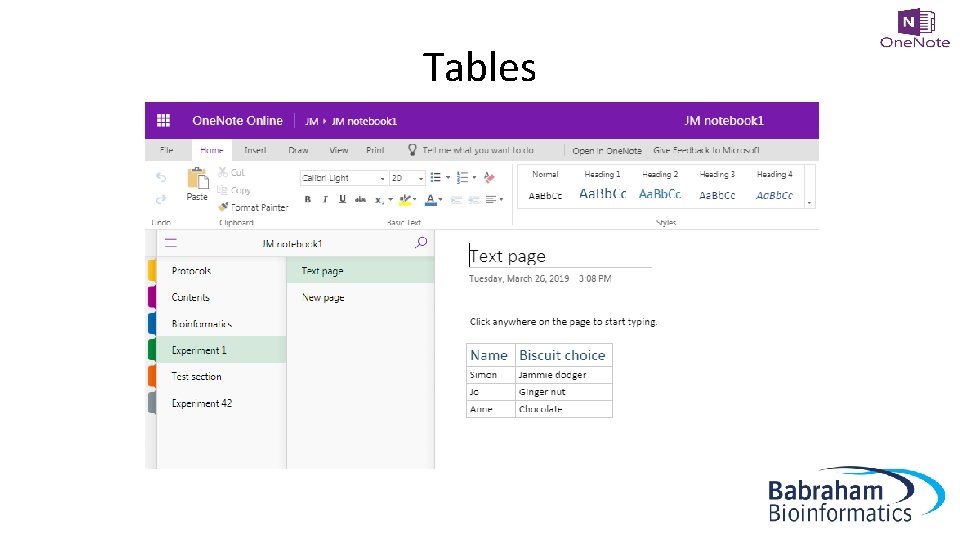Select the Text page in page list
The image size is (960, 540).
click(361, 271)
